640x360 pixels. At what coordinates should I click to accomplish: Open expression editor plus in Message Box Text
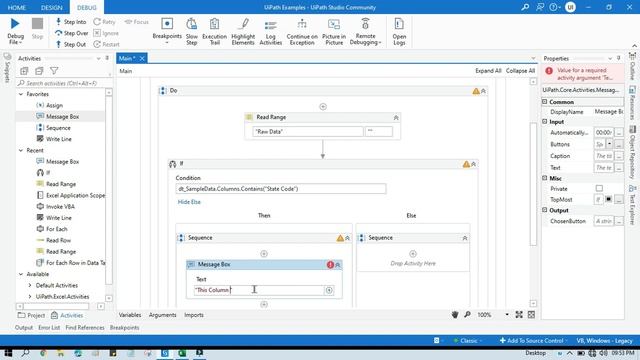[329, 290]
